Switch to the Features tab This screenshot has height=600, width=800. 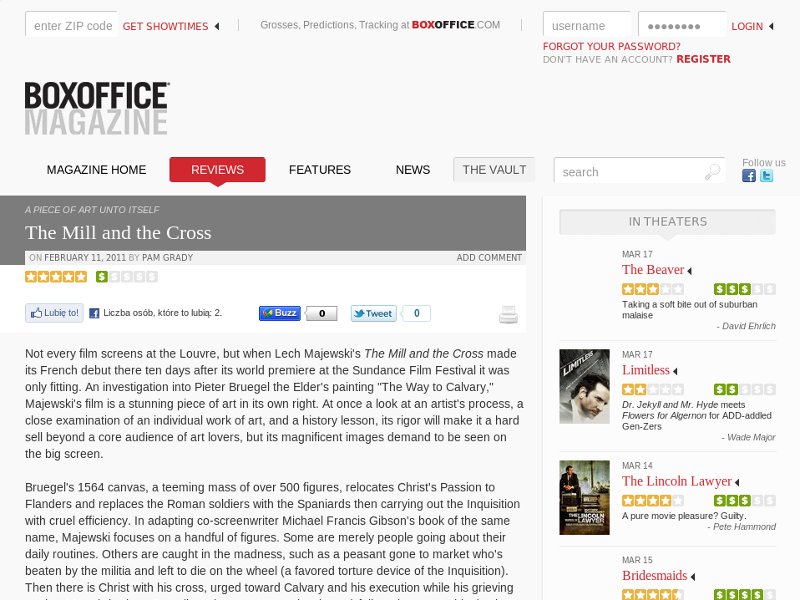(x=320, y=170)
